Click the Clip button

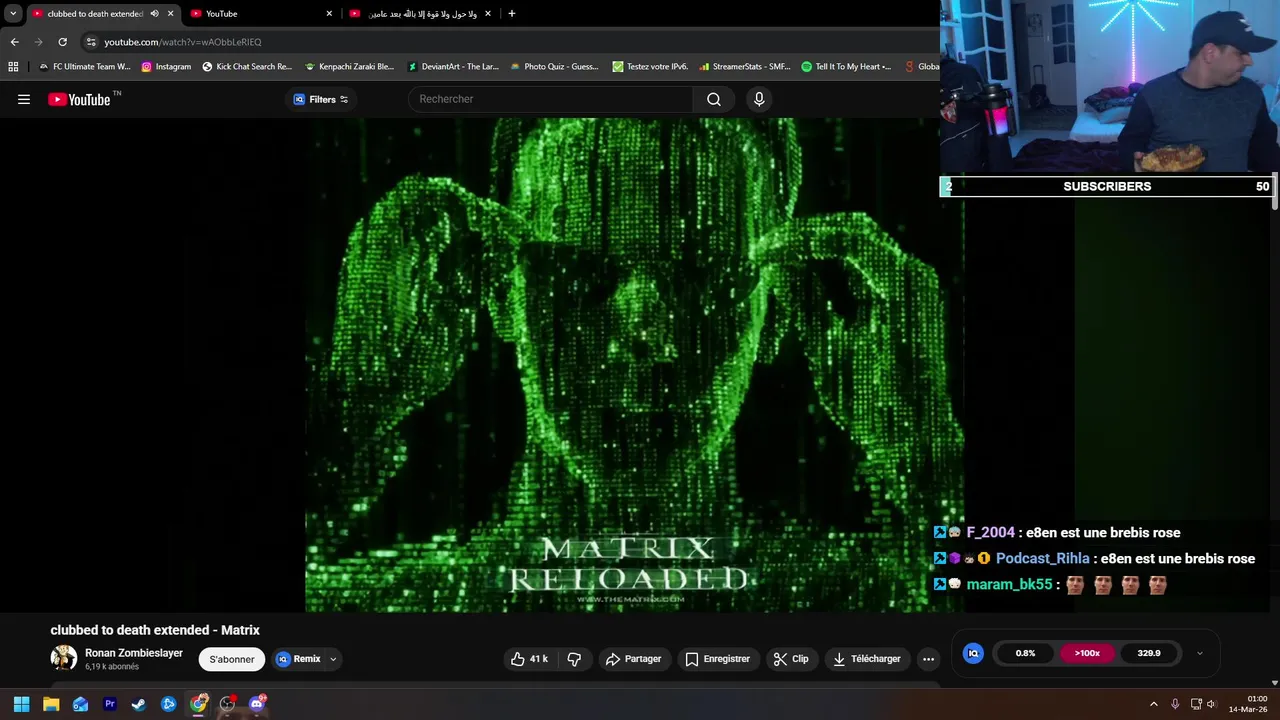click(791, 659)
